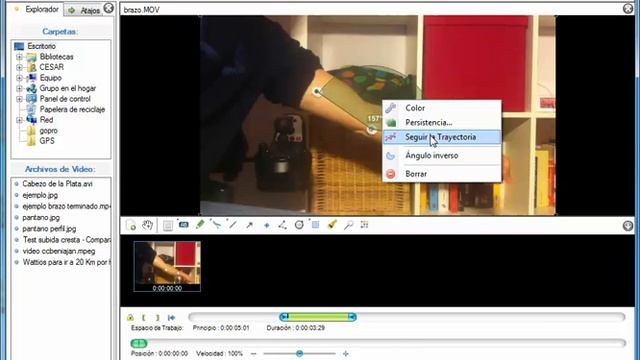The height and width of the screenshot is (360, 640).
Task: Click the Ángulo inverso icon
Action: (391, 156)
